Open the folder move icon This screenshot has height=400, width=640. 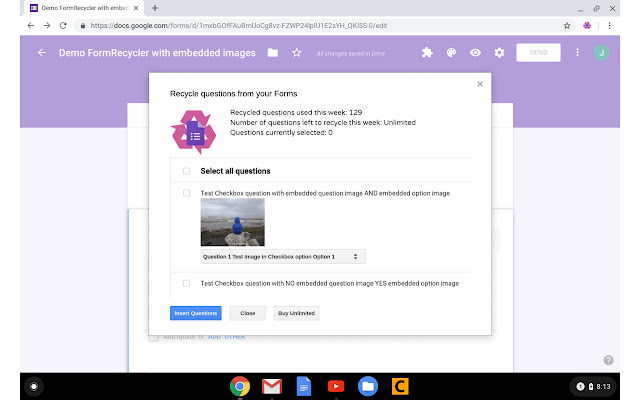point(273,53)
